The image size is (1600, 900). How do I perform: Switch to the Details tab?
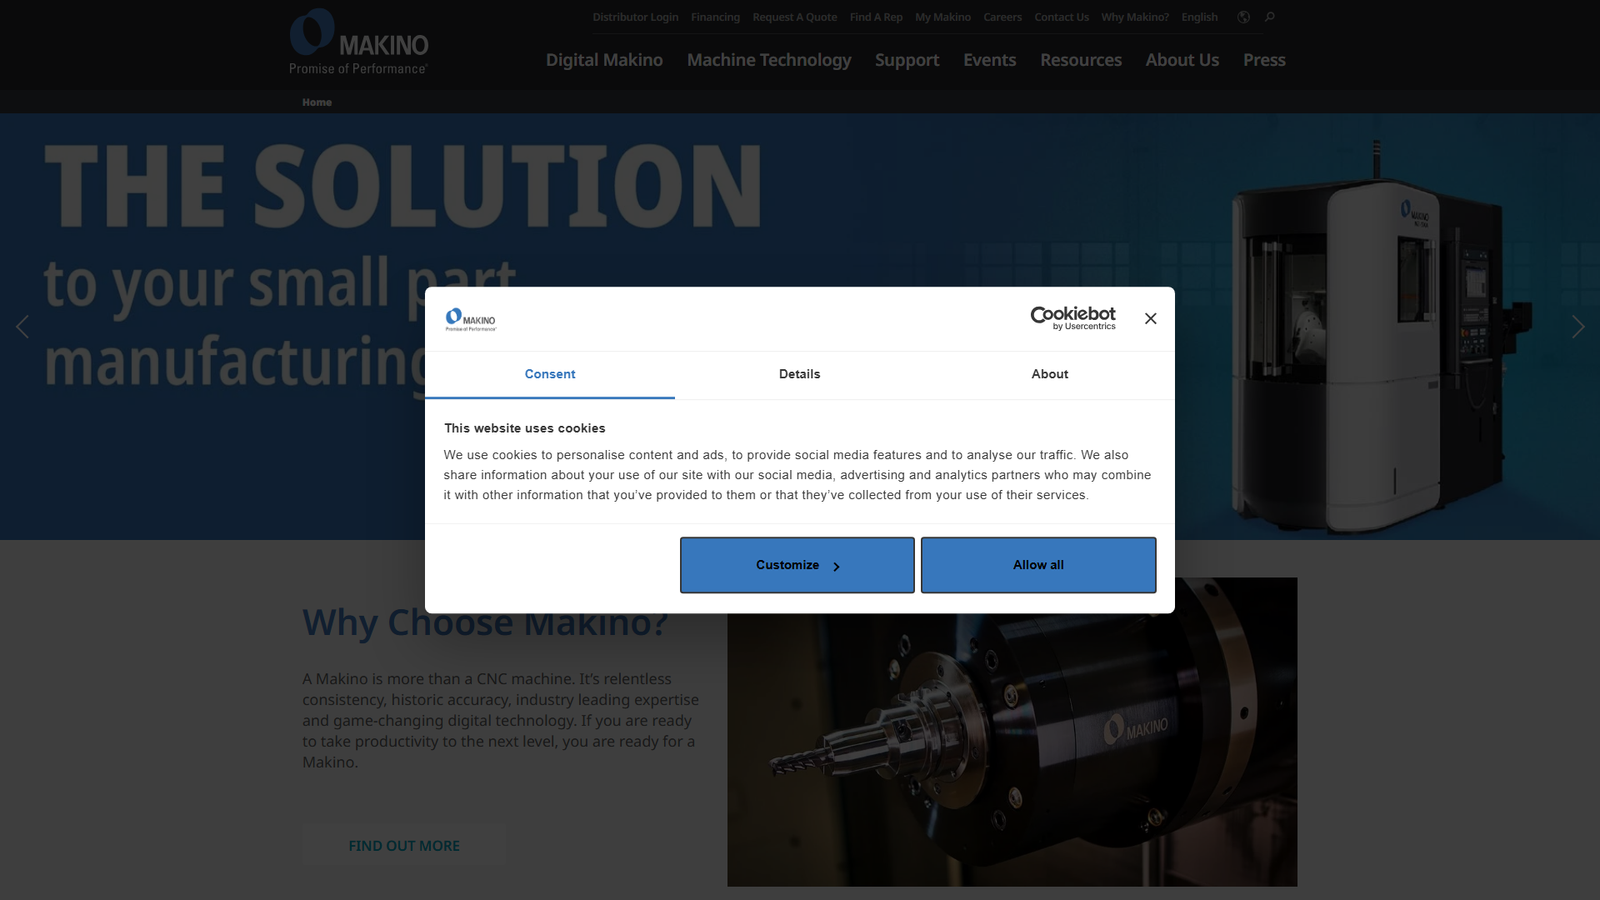799,374
